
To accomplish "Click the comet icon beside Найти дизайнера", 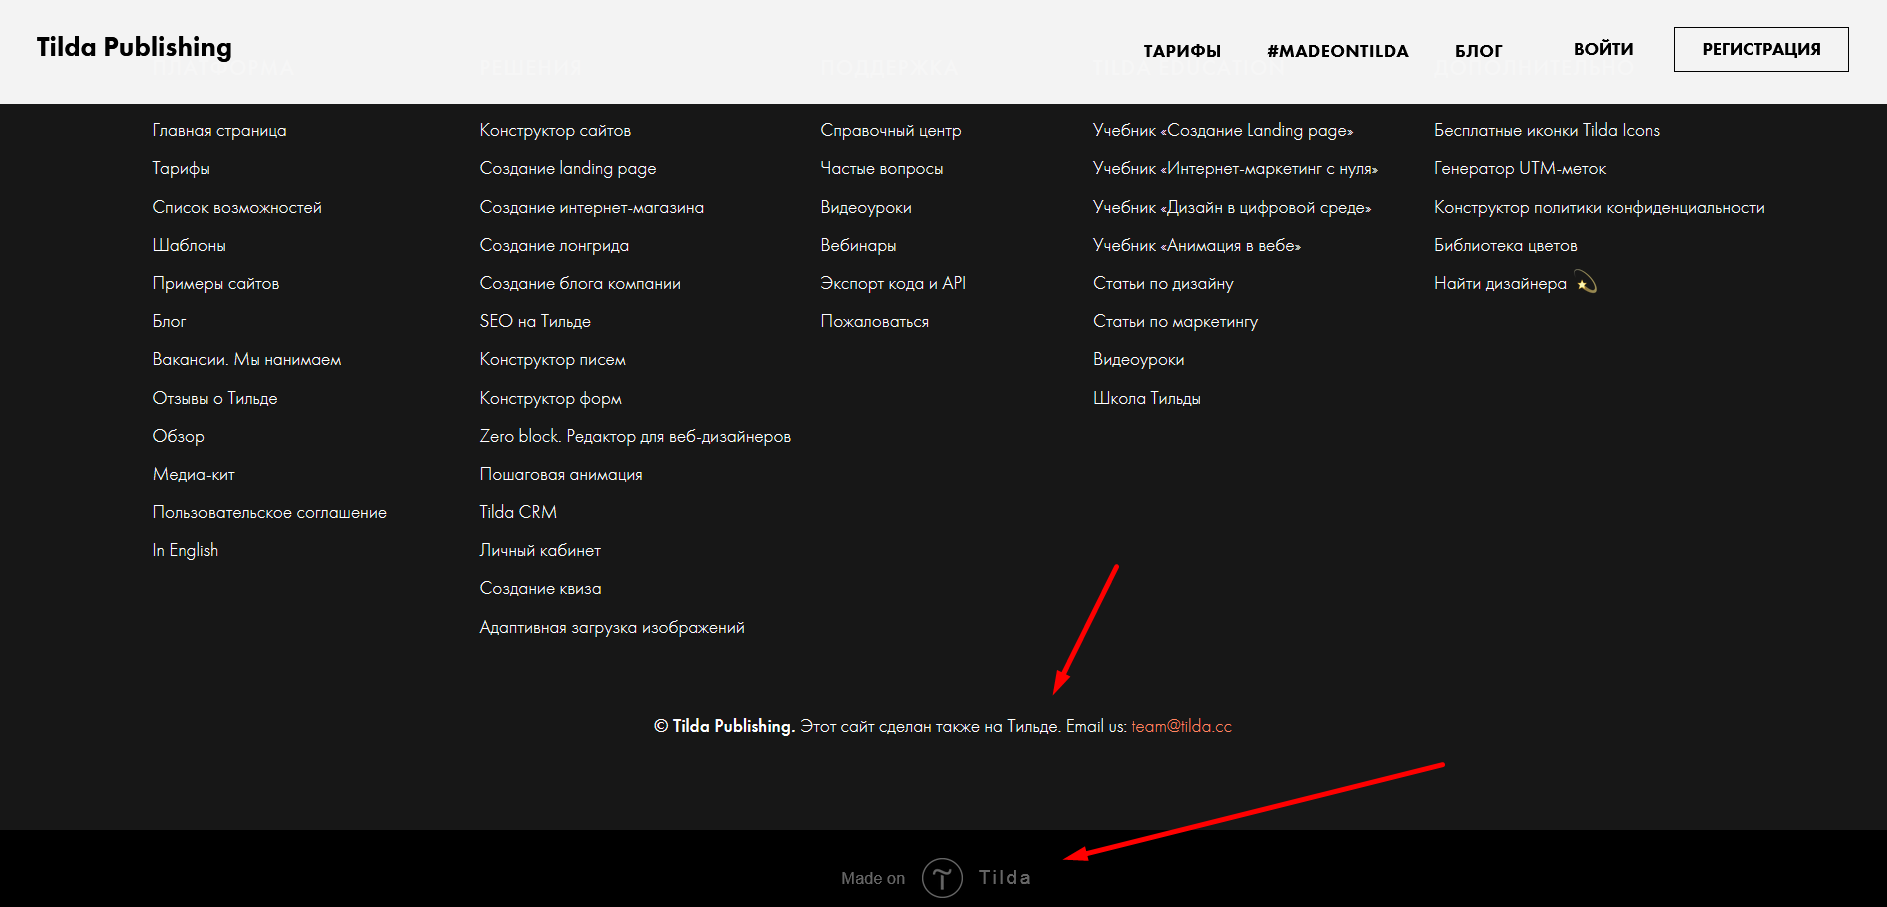I will point(1586,283).
